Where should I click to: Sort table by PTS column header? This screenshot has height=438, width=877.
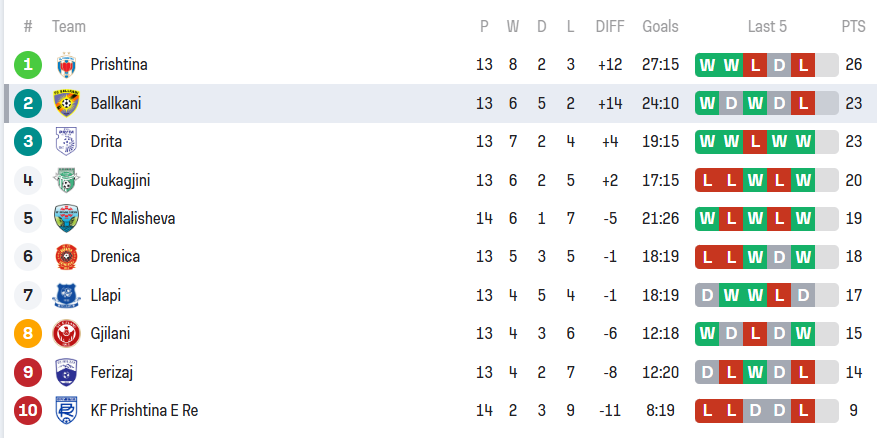[x=853, y=27]
